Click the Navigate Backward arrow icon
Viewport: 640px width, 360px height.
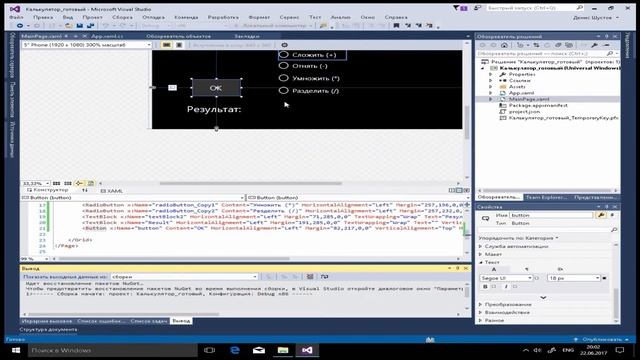coord(19,26)
